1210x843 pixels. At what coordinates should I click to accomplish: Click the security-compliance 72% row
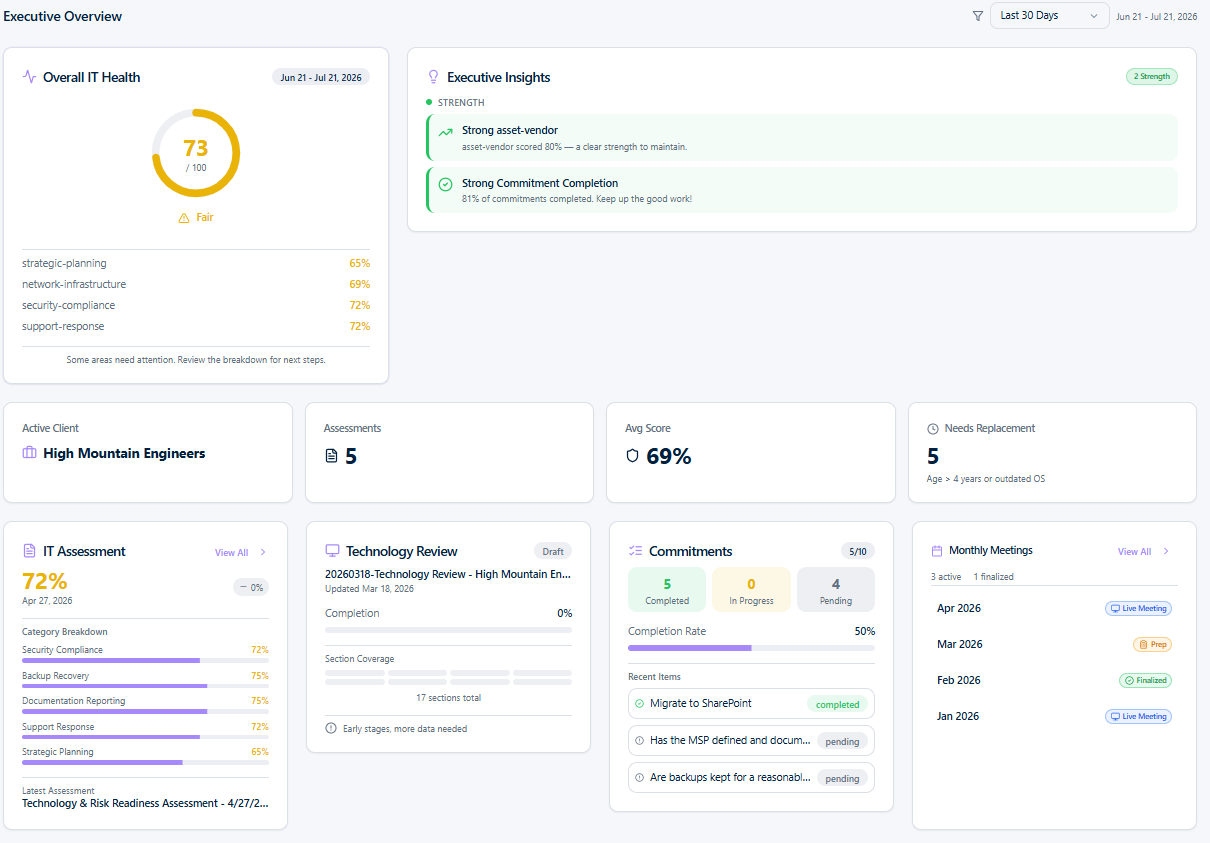coord(196,305)
